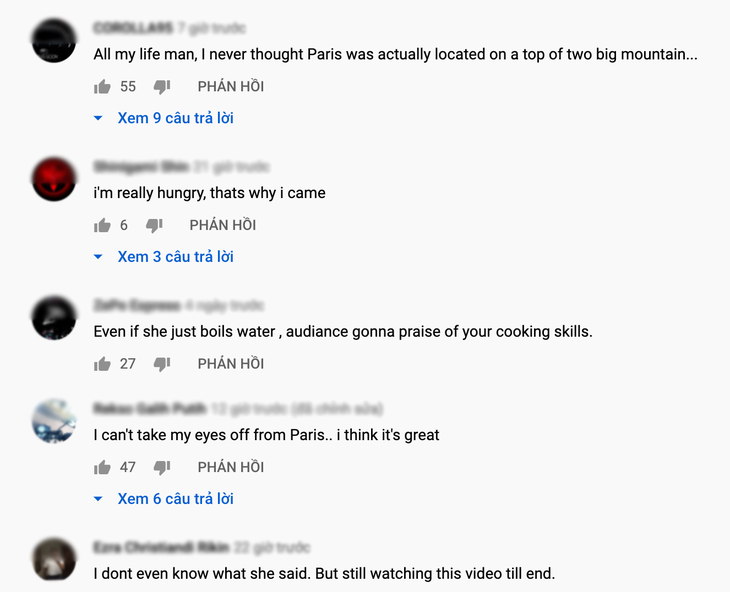The width and height of the screenshot is (730, 592).
Task: Like the "i'm really hungry" comment
Action: tap(102, 226)
